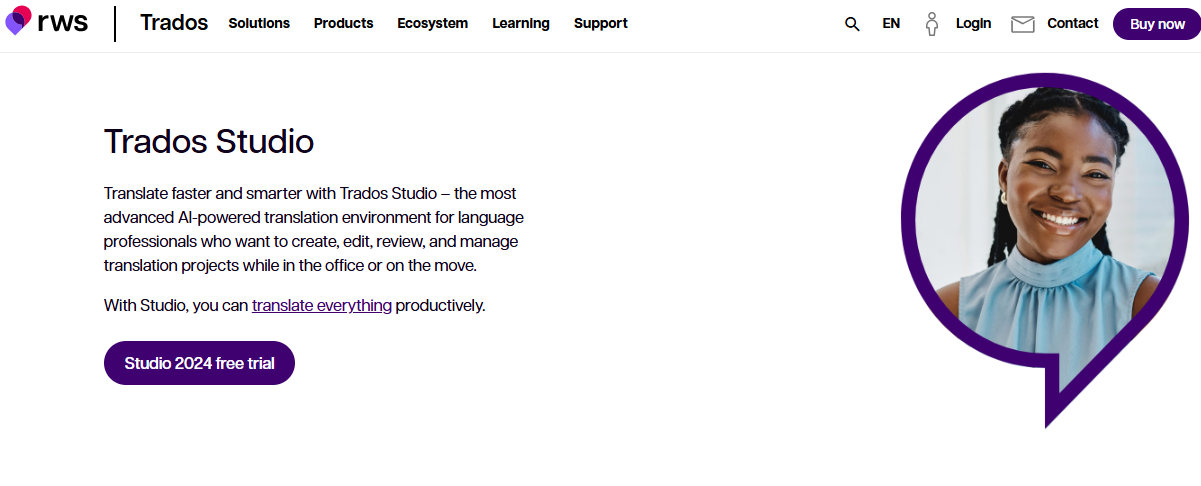Follow the translate everything link
Image resolution: width=1201 pixels, height=486 pixels.
coord(322,306)
